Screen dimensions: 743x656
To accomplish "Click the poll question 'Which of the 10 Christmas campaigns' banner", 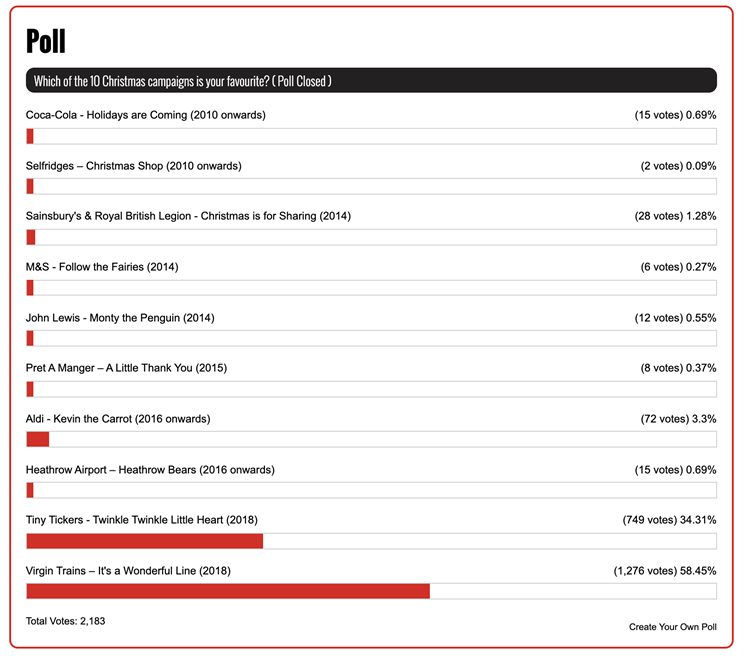I will (371, 81).
